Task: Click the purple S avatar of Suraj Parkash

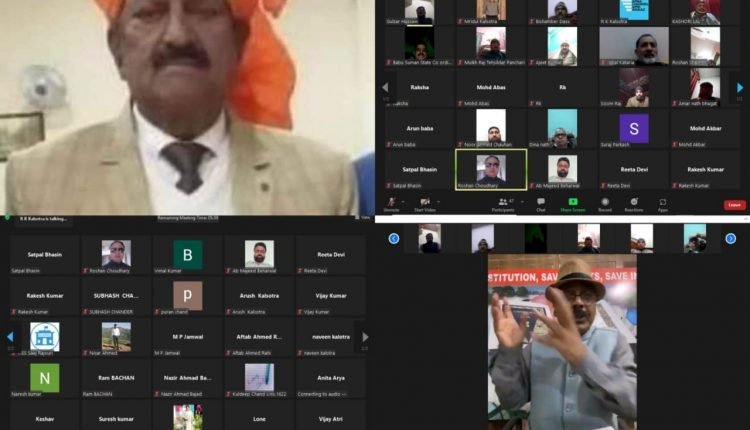Action: tap(634, 128)
